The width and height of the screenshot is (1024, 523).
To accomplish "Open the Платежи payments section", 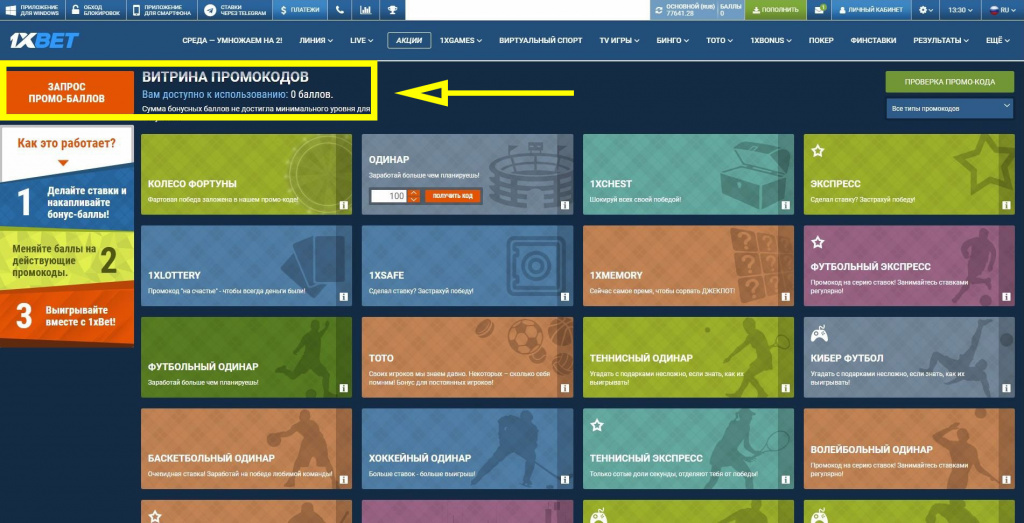I will [x=300, y=10].
